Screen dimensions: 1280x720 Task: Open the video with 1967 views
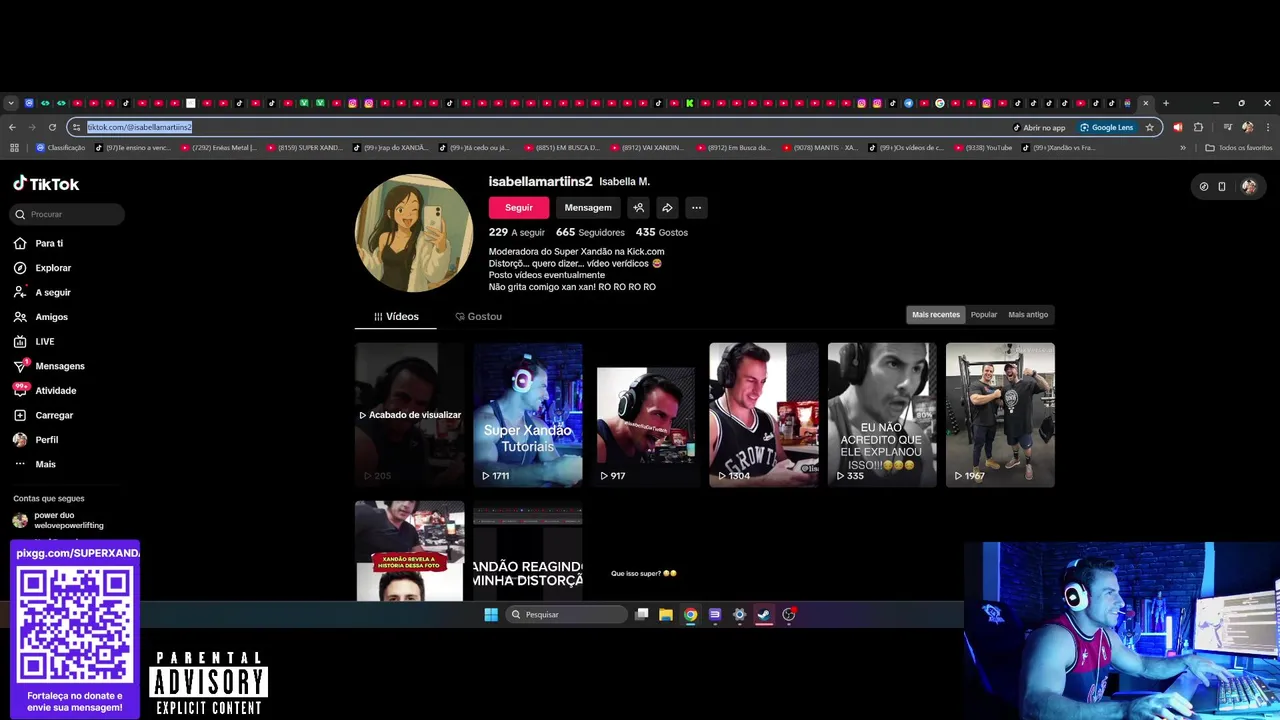tap(1000, 415)
